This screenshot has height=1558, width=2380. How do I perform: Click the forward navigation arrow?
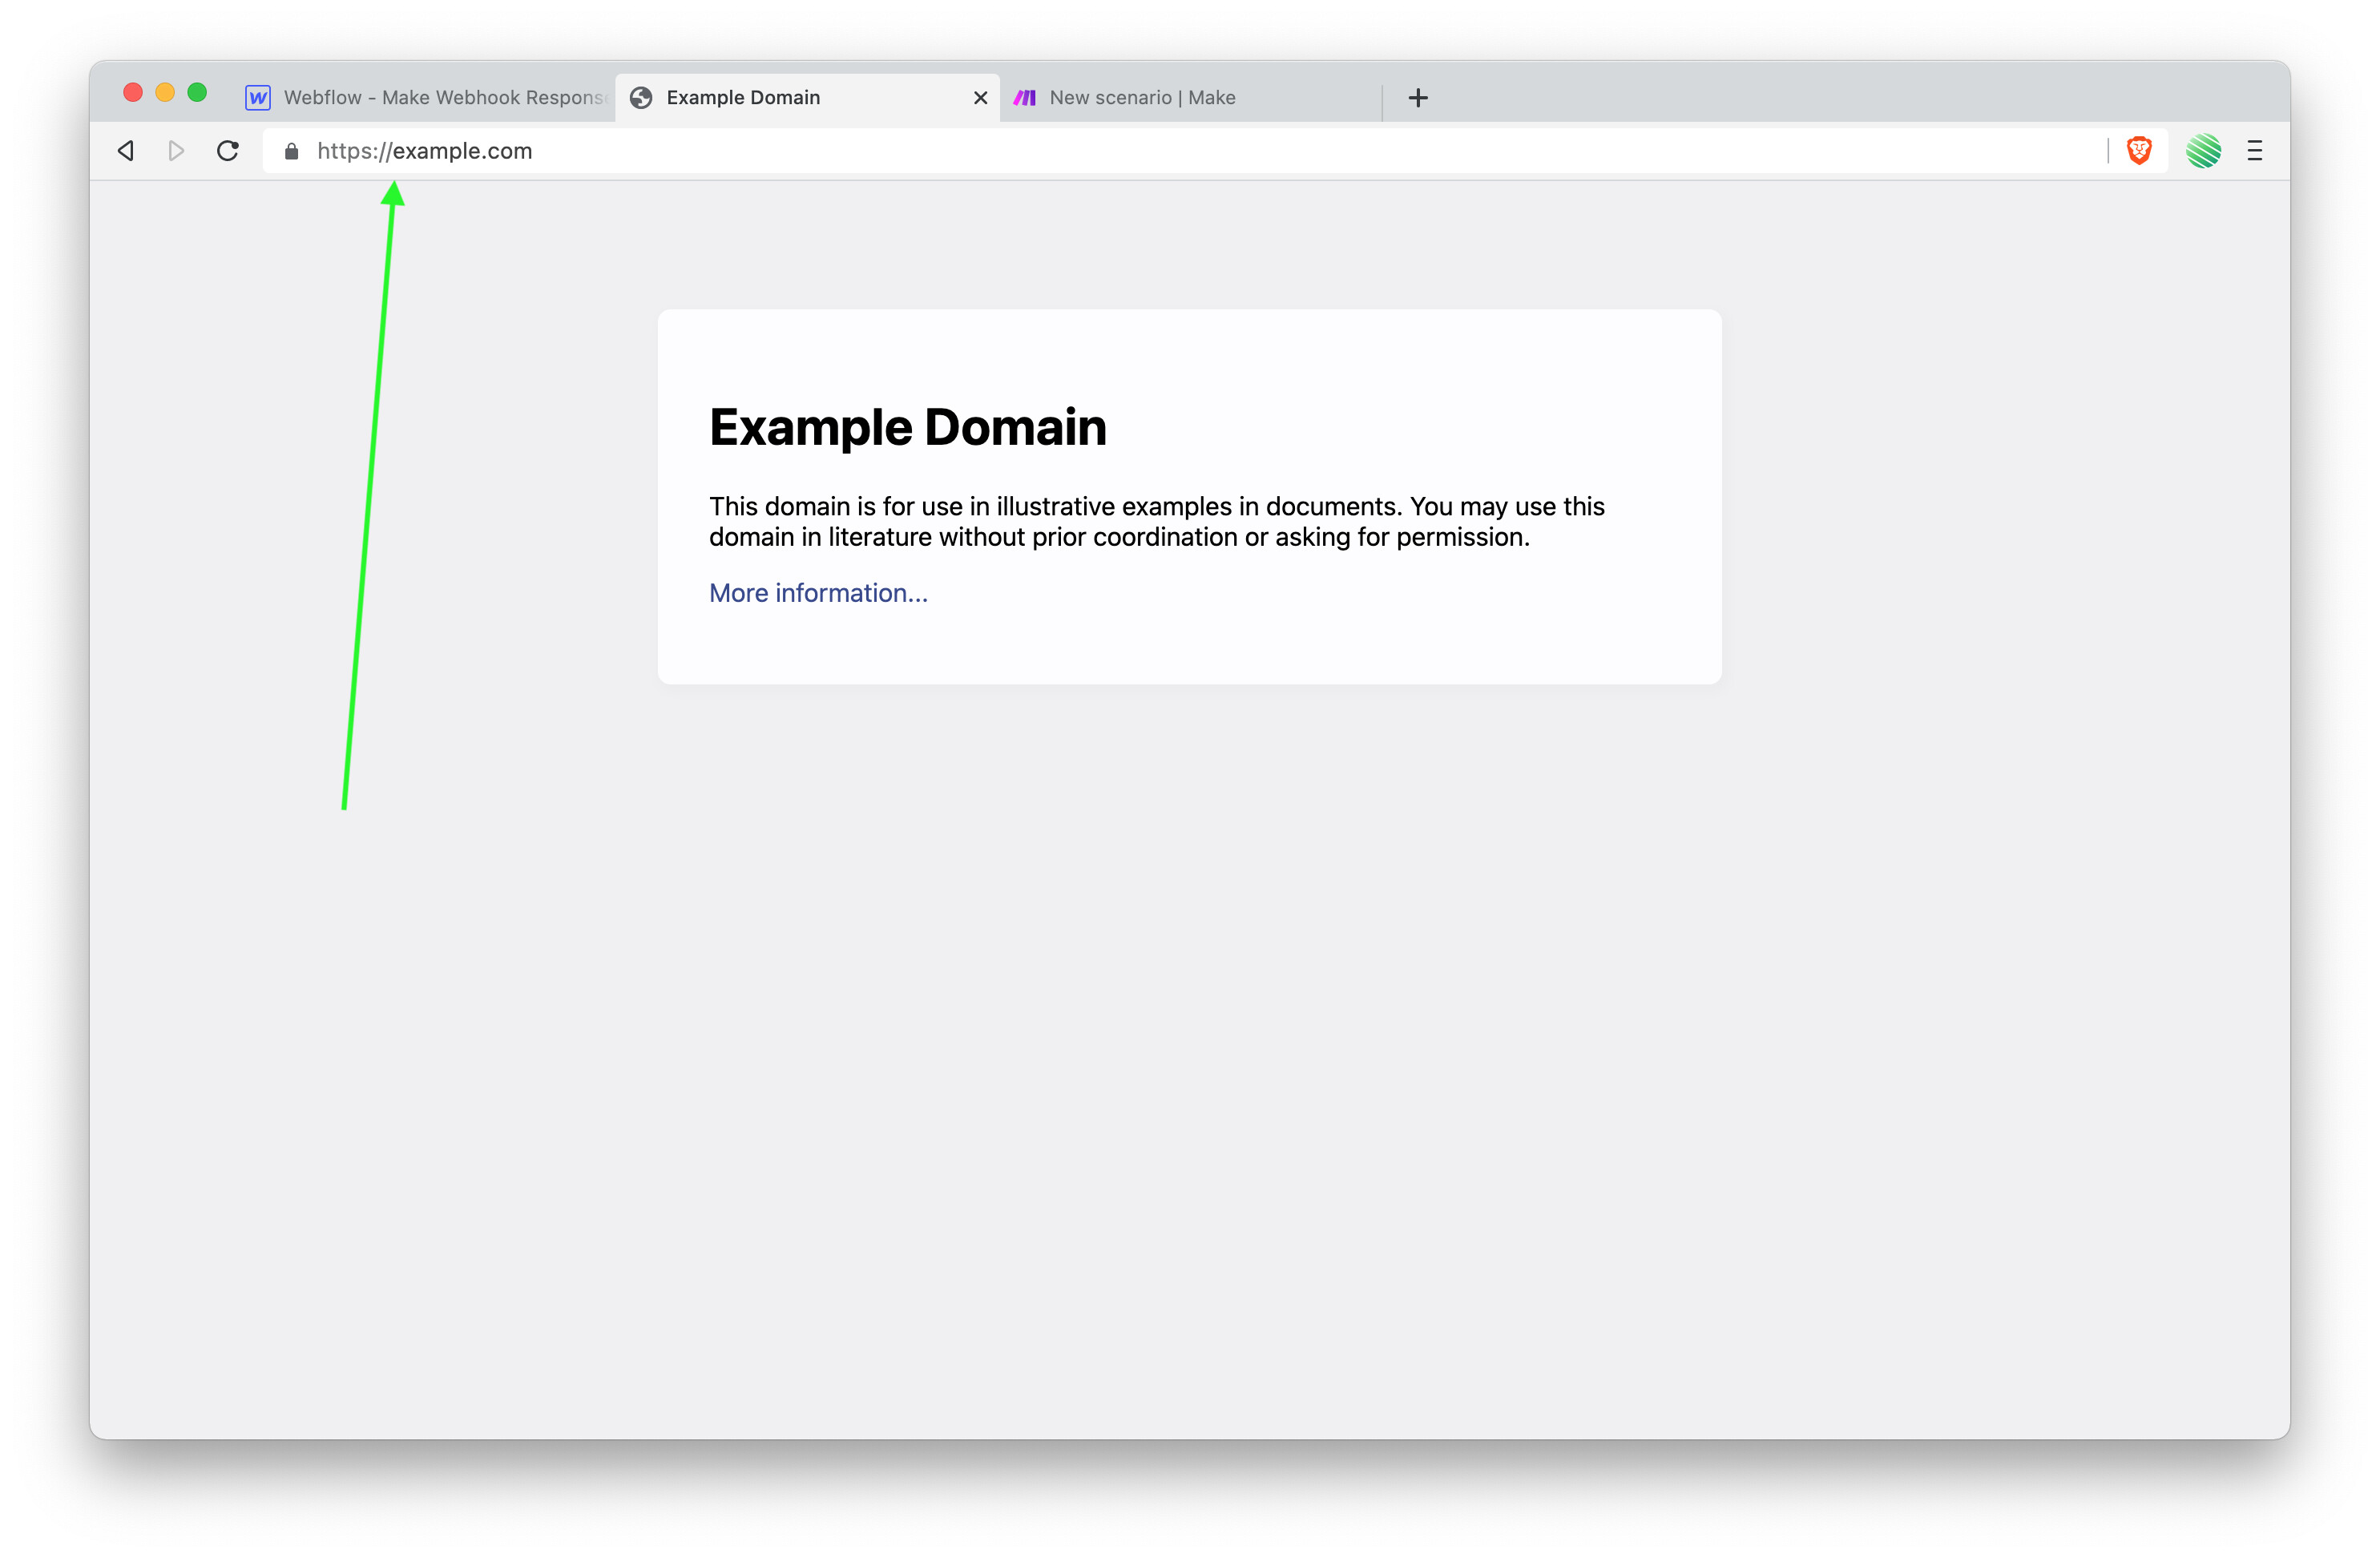tap(177, 151)
